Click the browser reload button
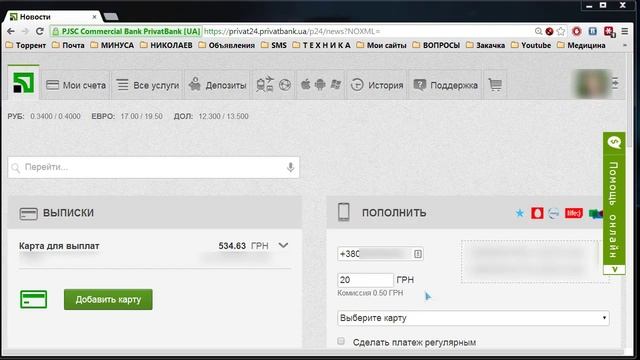The width and height of the screenshot is (640, 360). [40, 31]
